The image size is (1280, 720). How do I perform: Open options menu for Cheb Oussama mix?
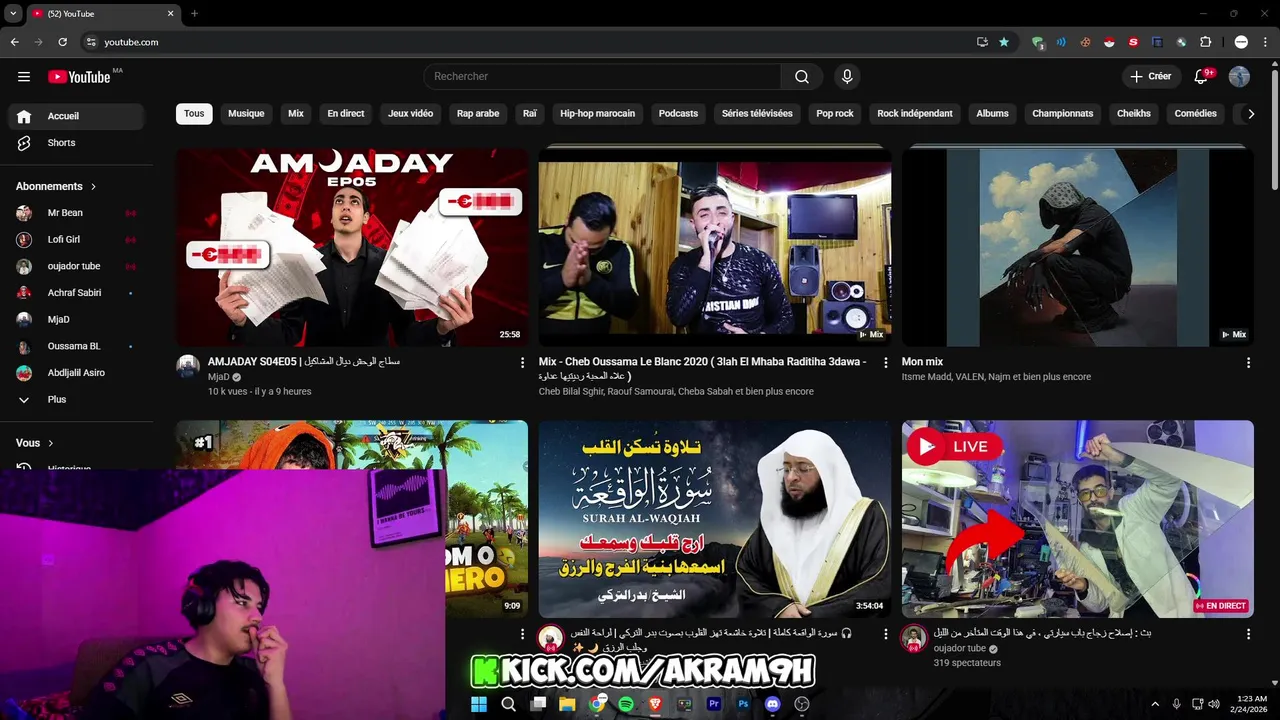pos(885,363)
